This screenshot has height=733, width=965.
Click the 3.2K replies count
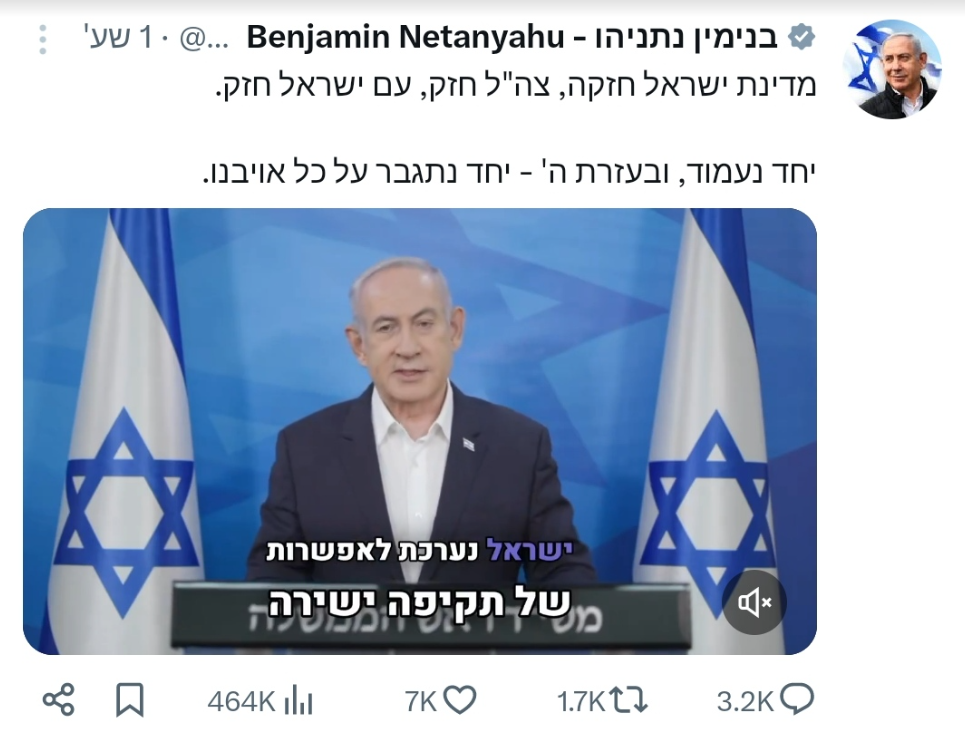pos(745,701)
